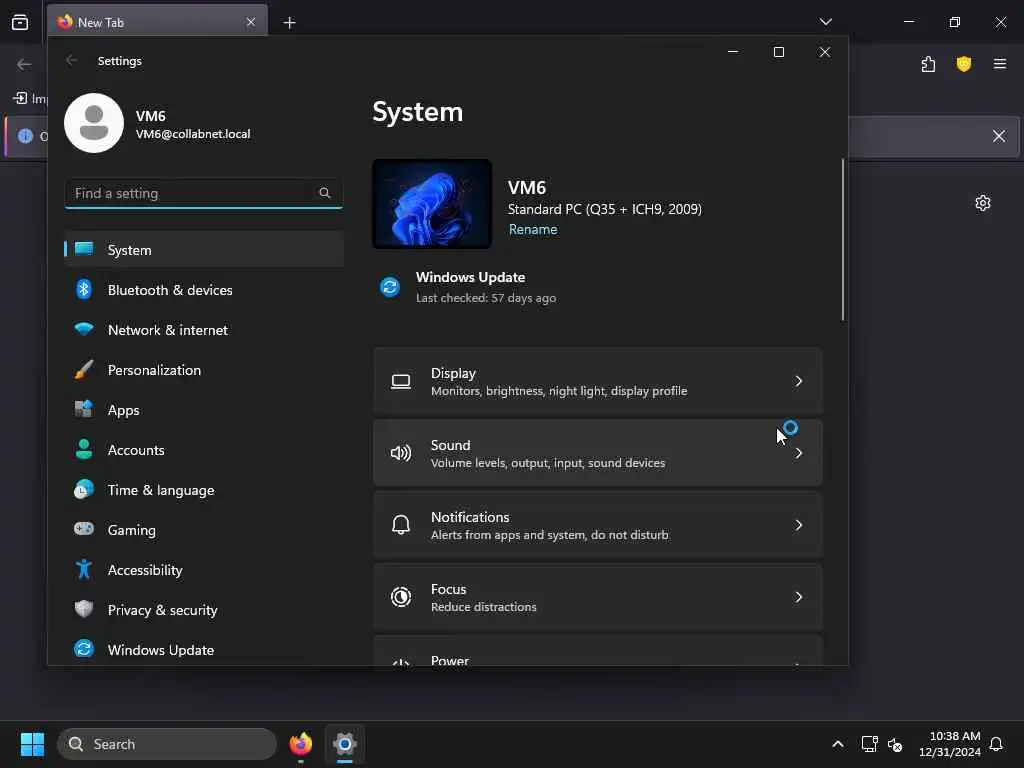This screenshot has height=768, width=1024.
Task: Open Display settings row
Action: (598, 381)
